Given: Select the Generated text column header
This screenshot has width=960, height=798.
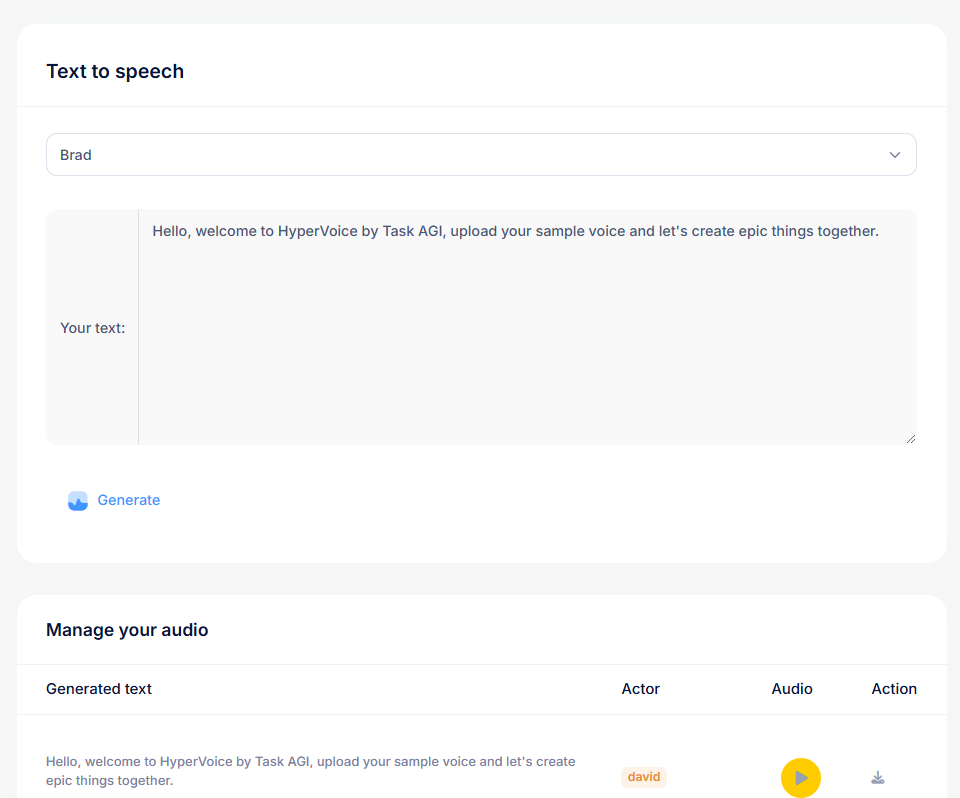Looking at the screenshot, I should [x=99, y=689].
